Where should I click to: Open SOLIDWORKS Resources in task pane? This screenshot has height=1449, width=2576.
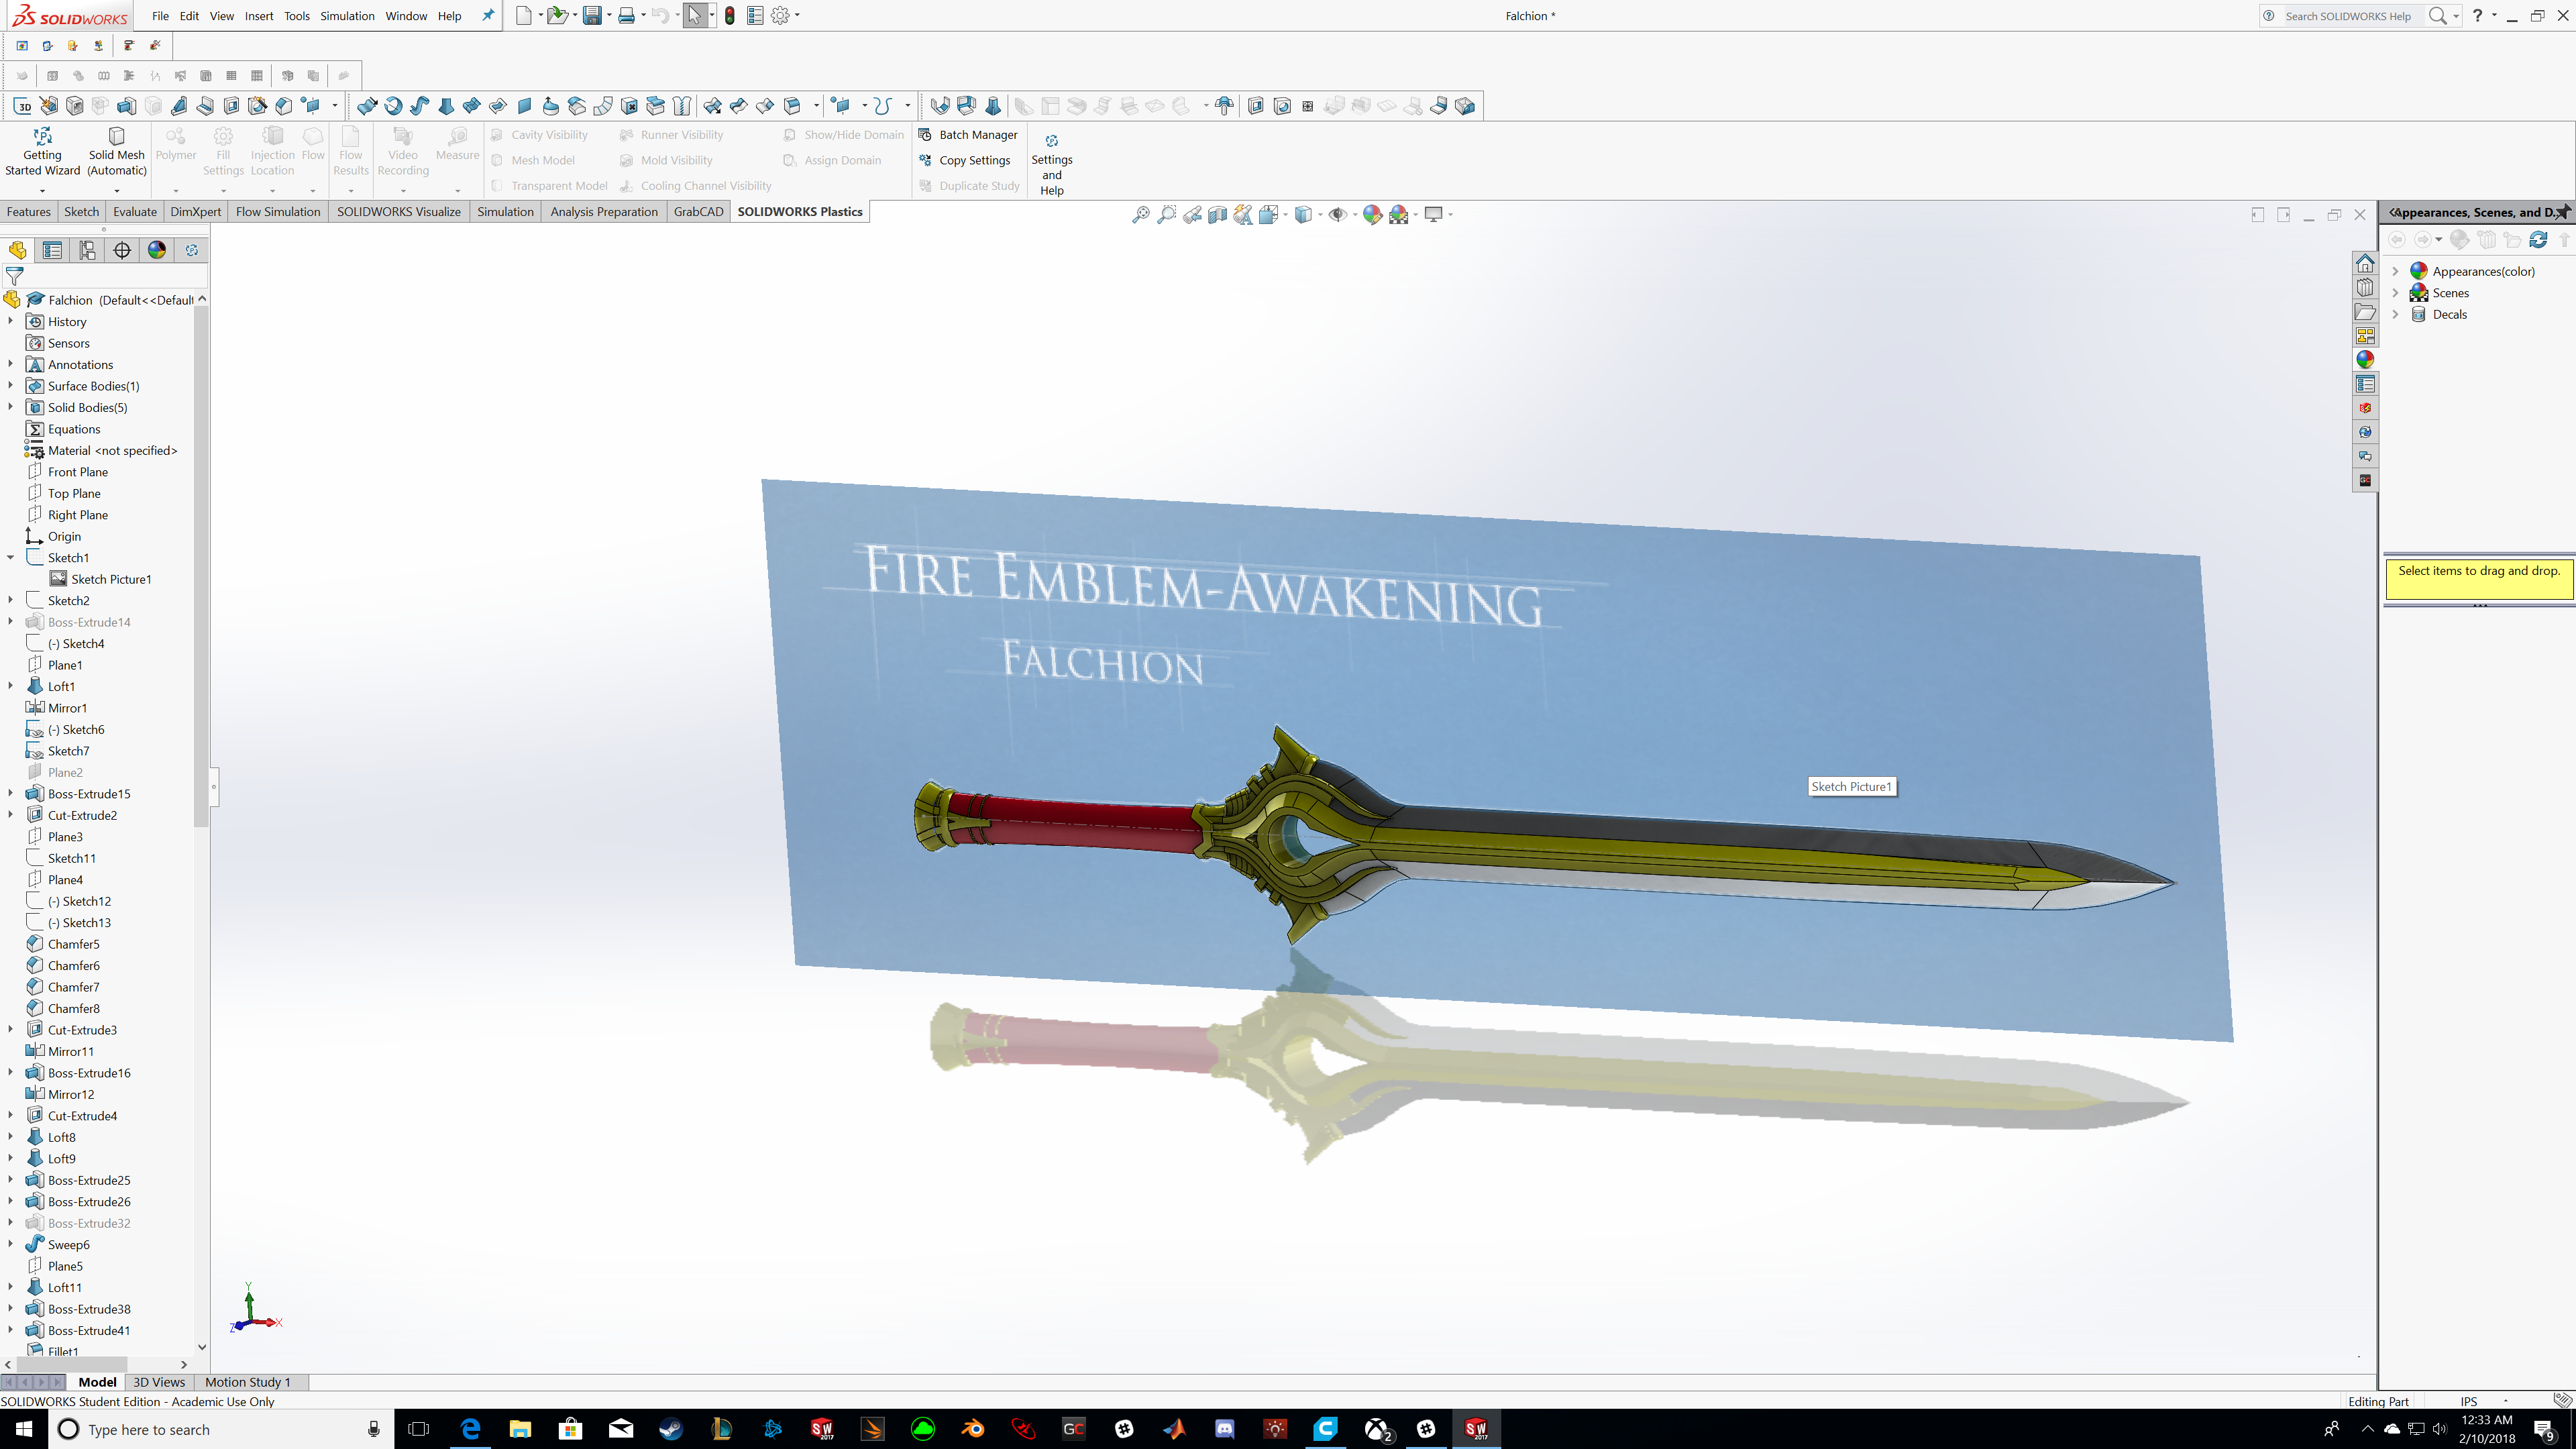2365,263
